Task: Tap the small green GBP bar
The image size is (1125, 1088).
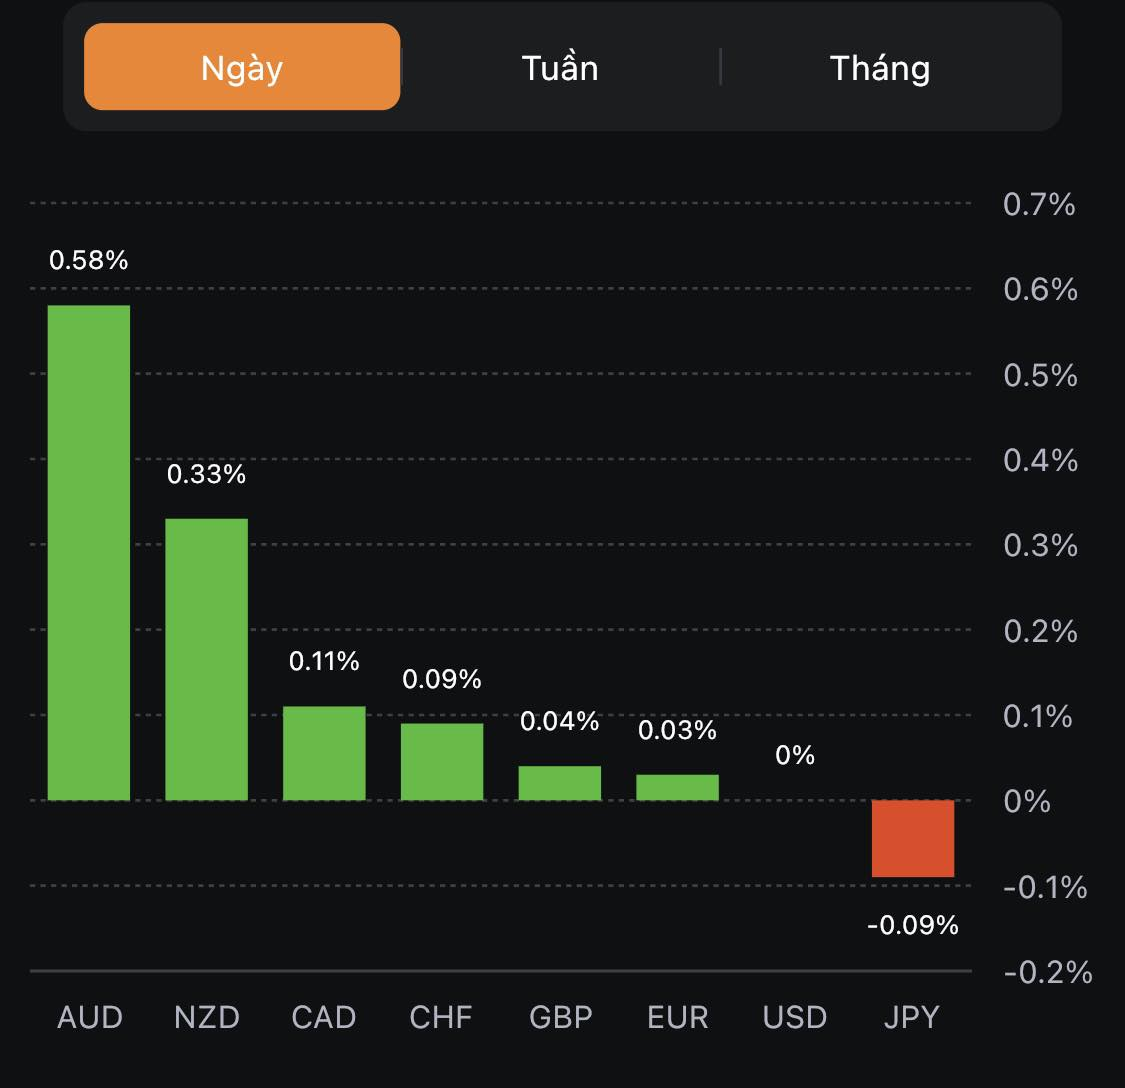Action: [560, 783]
